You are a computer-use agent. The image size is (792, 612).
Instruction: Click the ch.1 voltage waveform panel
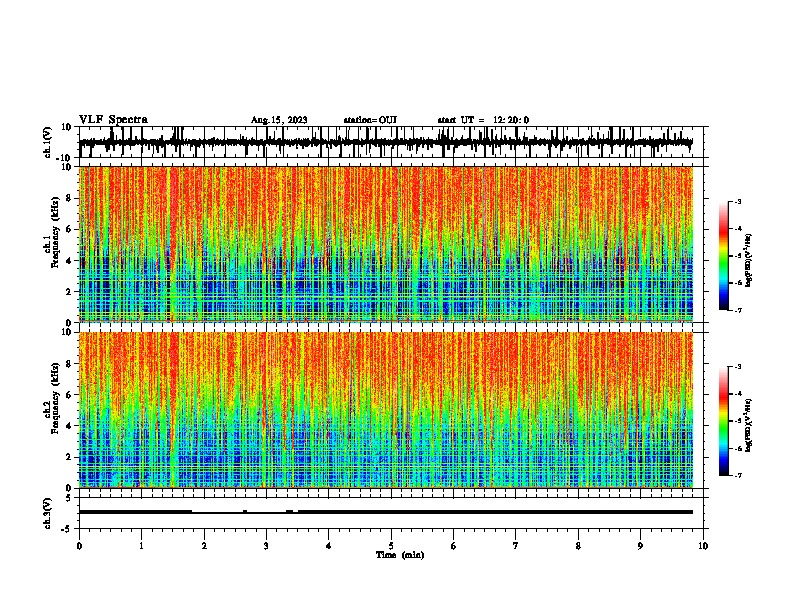pyautogui.click(x=393, y=142)
